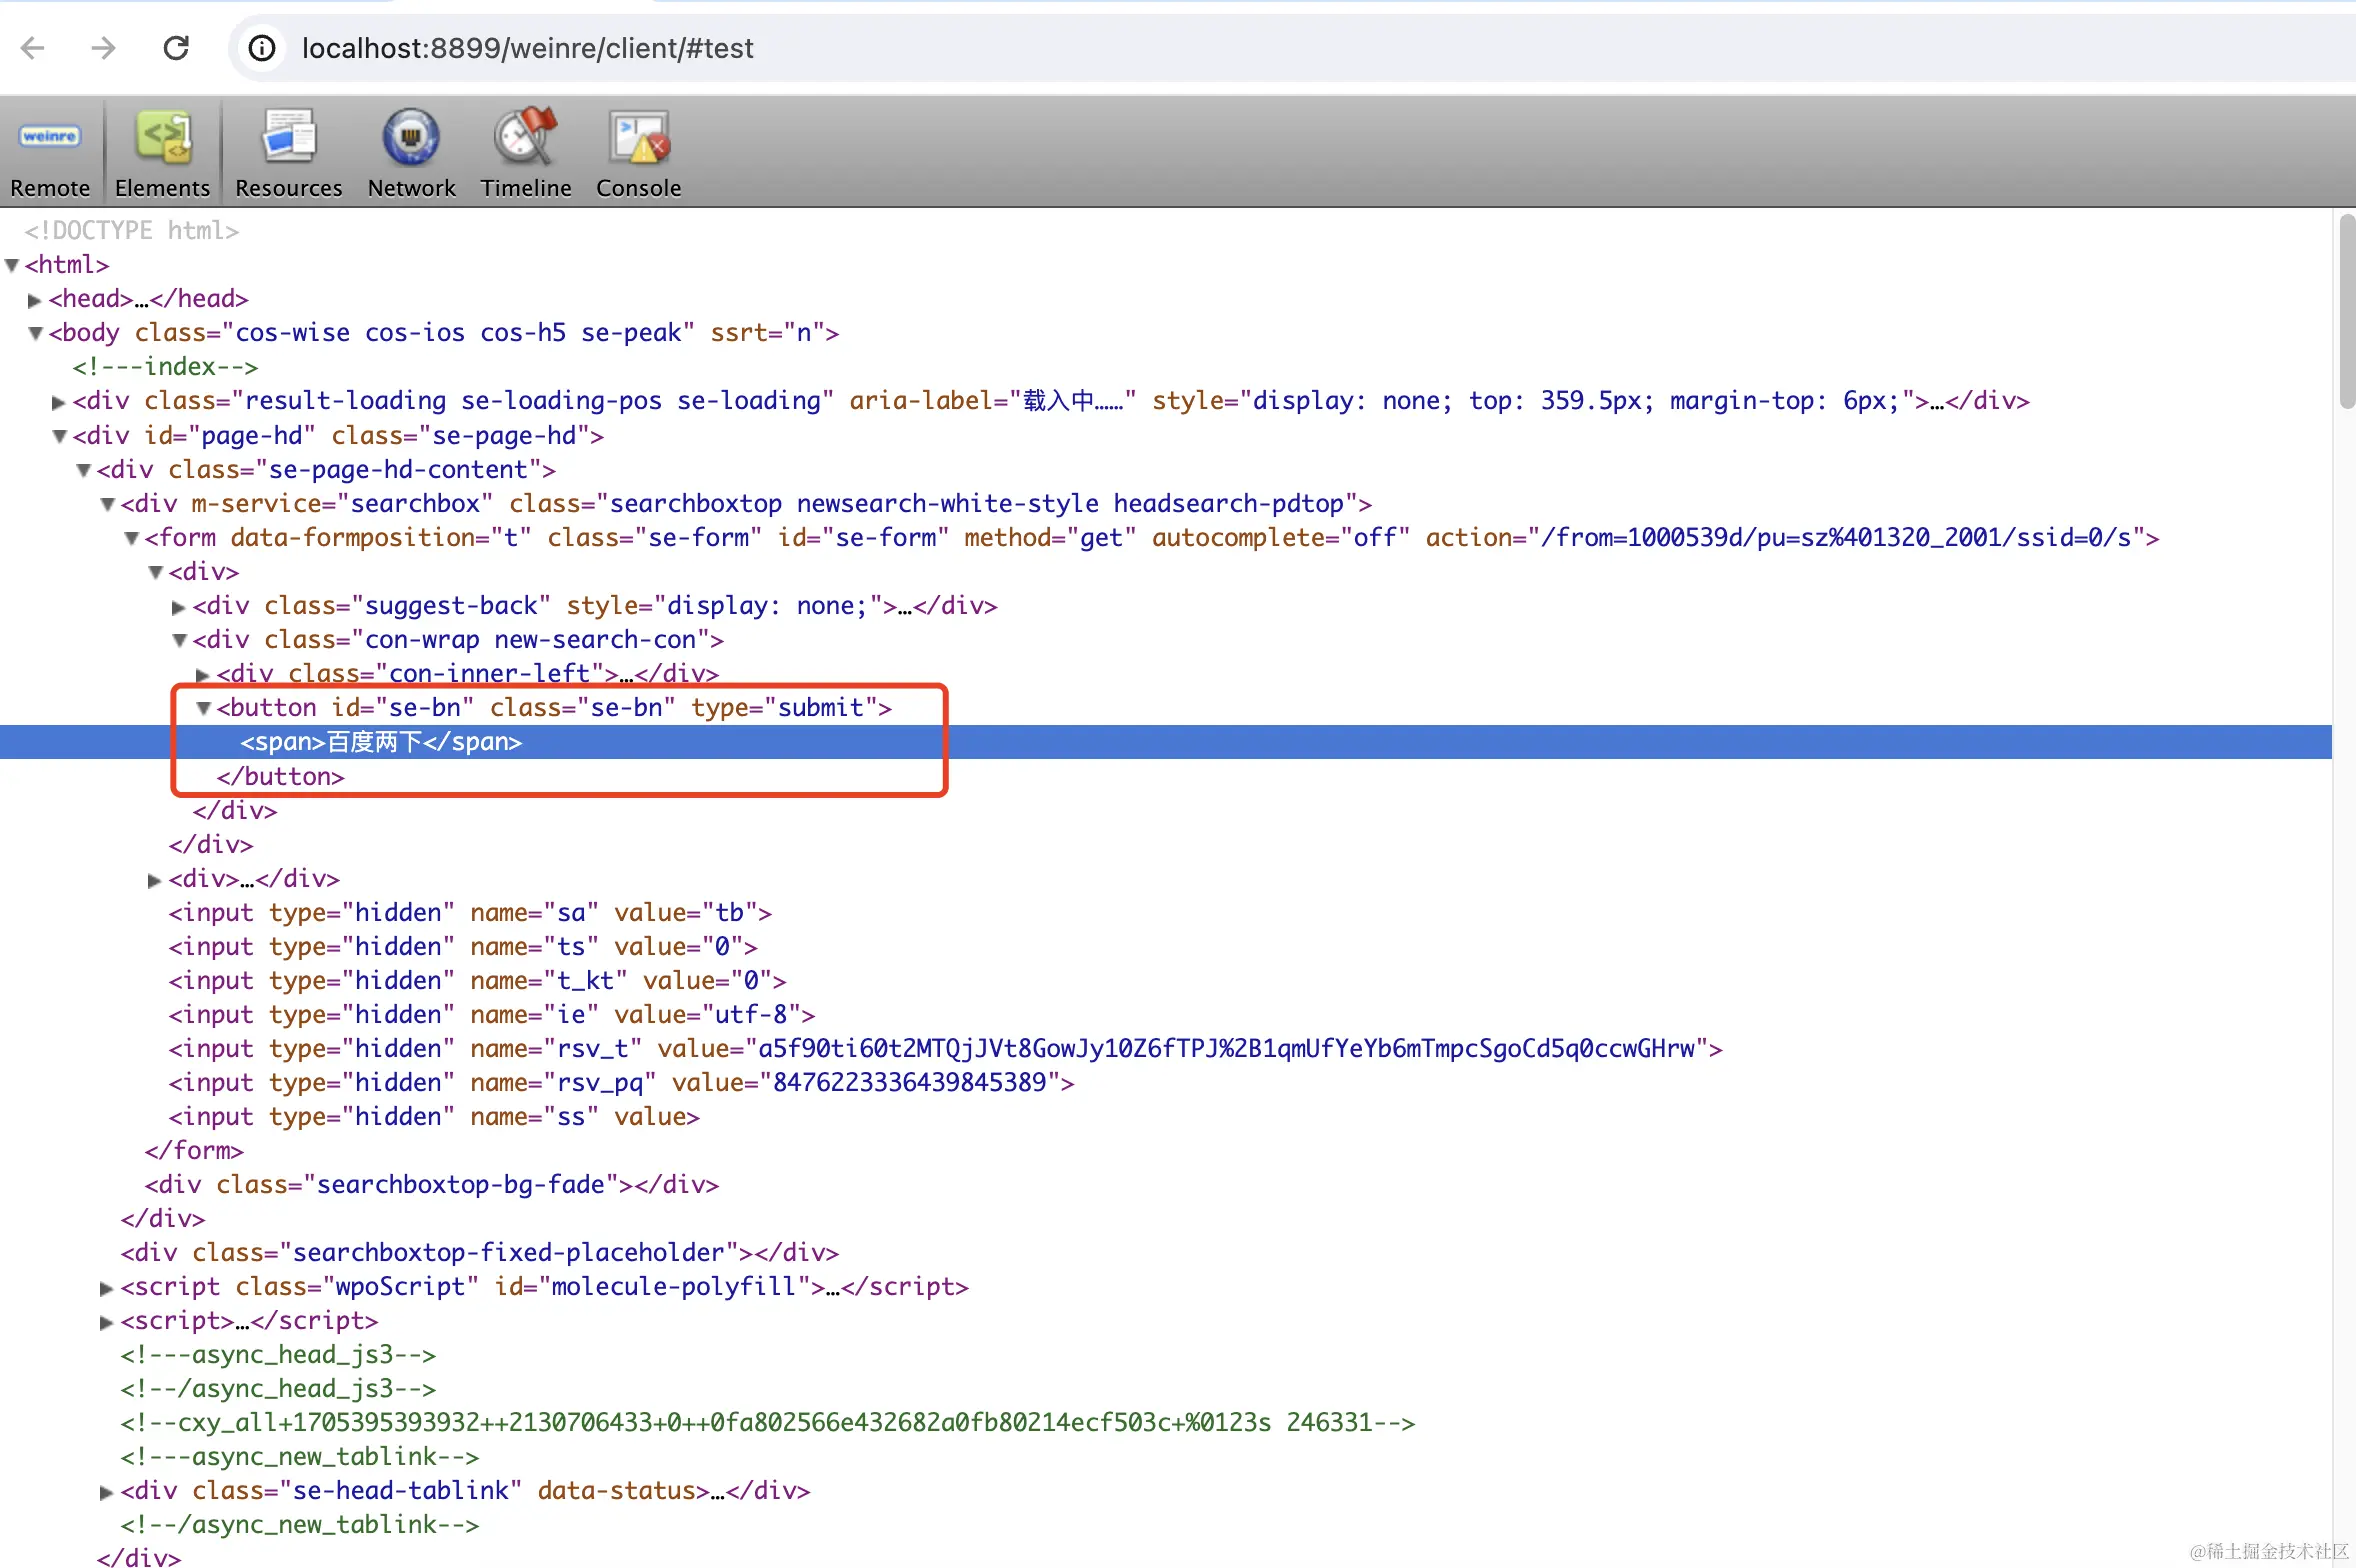
Task: Expand the head element node
Action: [x=35, y=300]
